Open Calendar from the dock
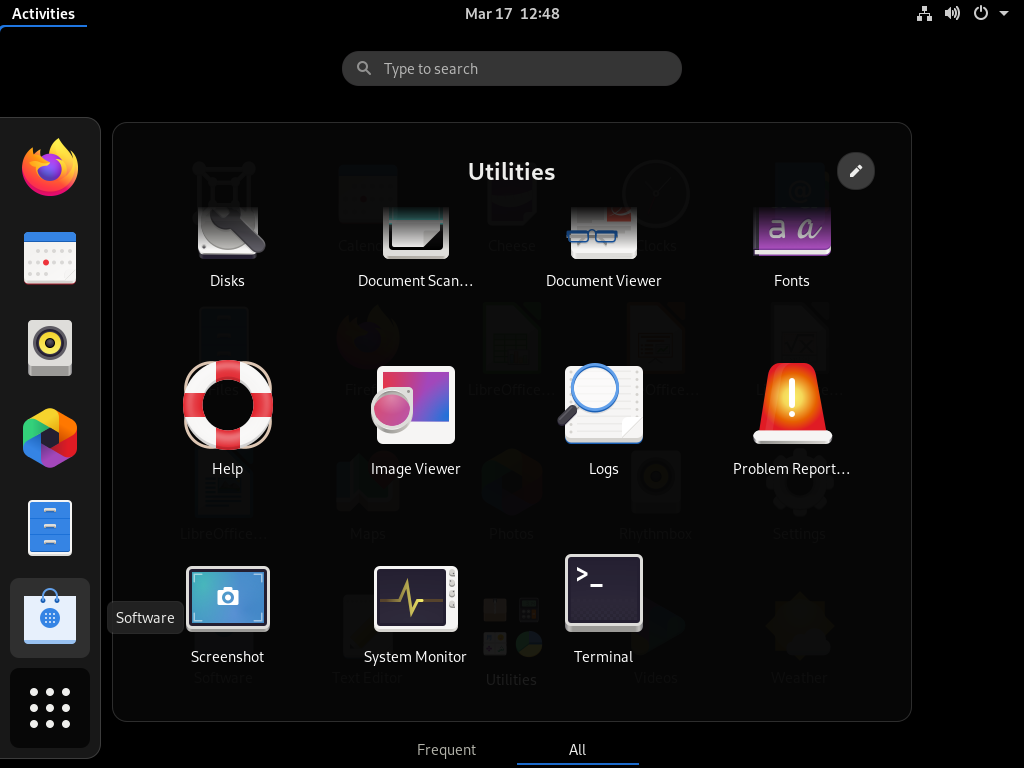Viewport: 1024px width, 768px height. [50, 258]
